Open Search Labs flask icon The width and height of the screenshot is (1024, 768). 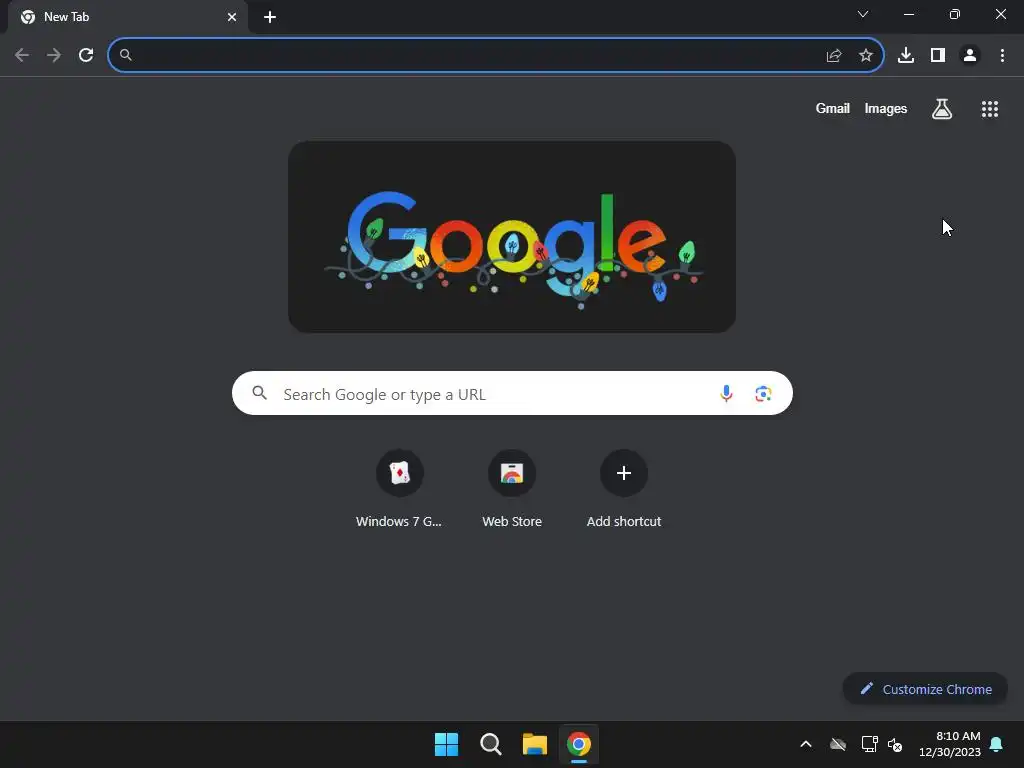click(x=942, y=109)
